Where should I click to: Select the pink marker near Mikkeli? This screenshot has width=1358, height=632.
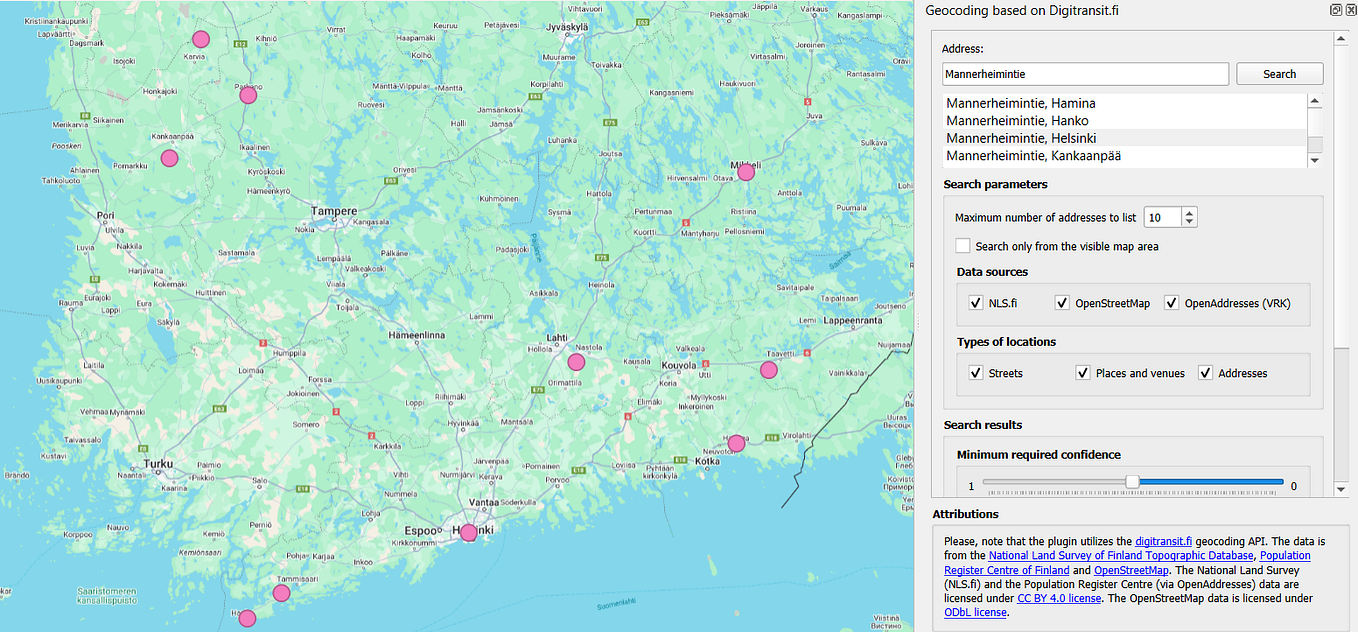[746, 172]
